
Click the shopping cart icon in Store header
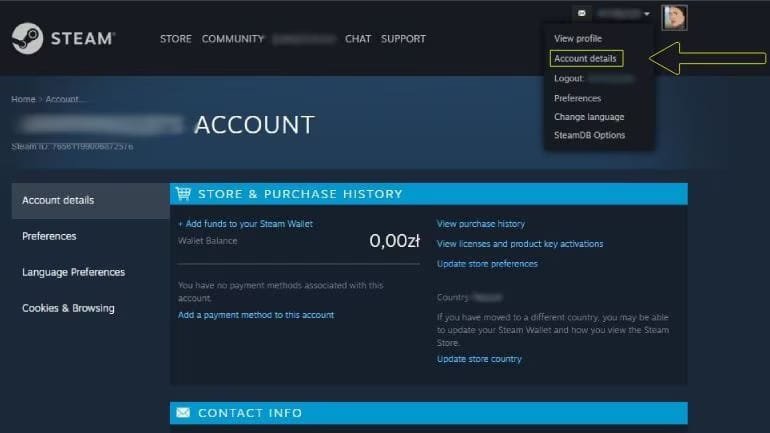[x=183, y=194]
